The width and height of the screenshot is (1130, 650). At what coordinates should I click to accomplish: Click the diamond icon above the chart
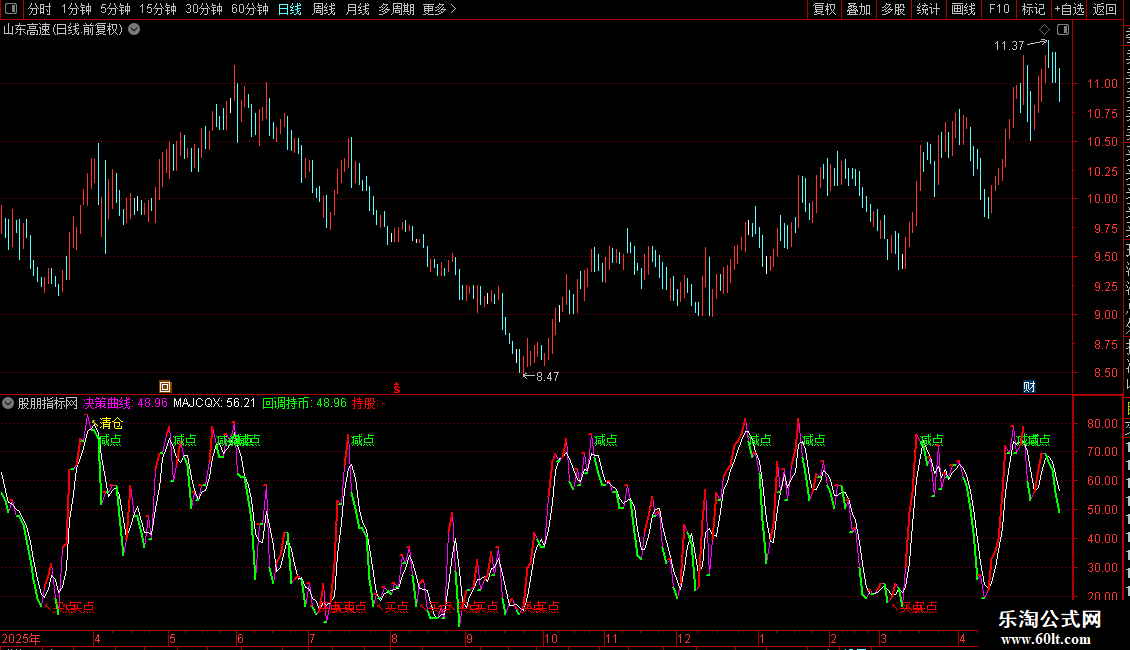1044,30
